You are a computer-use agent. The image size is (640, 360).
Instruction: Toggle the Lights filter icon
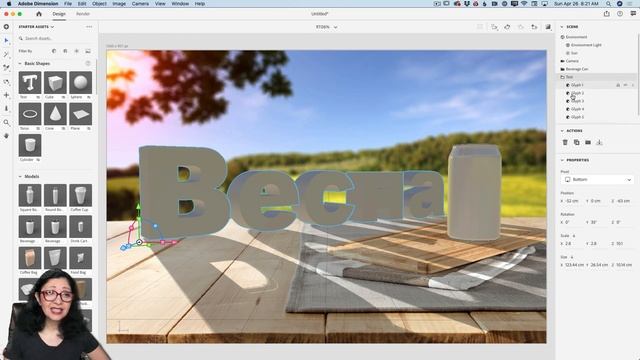tap(76, 51)
